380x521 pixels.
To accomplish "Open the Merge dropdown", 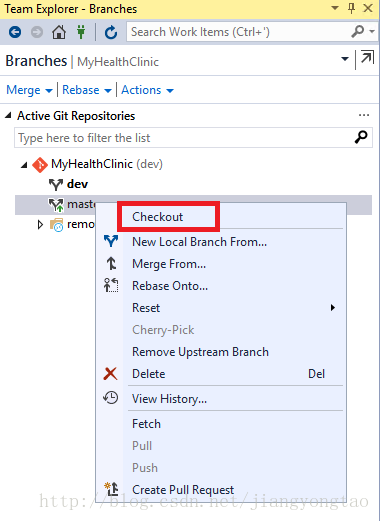I will tap(29, 90).
